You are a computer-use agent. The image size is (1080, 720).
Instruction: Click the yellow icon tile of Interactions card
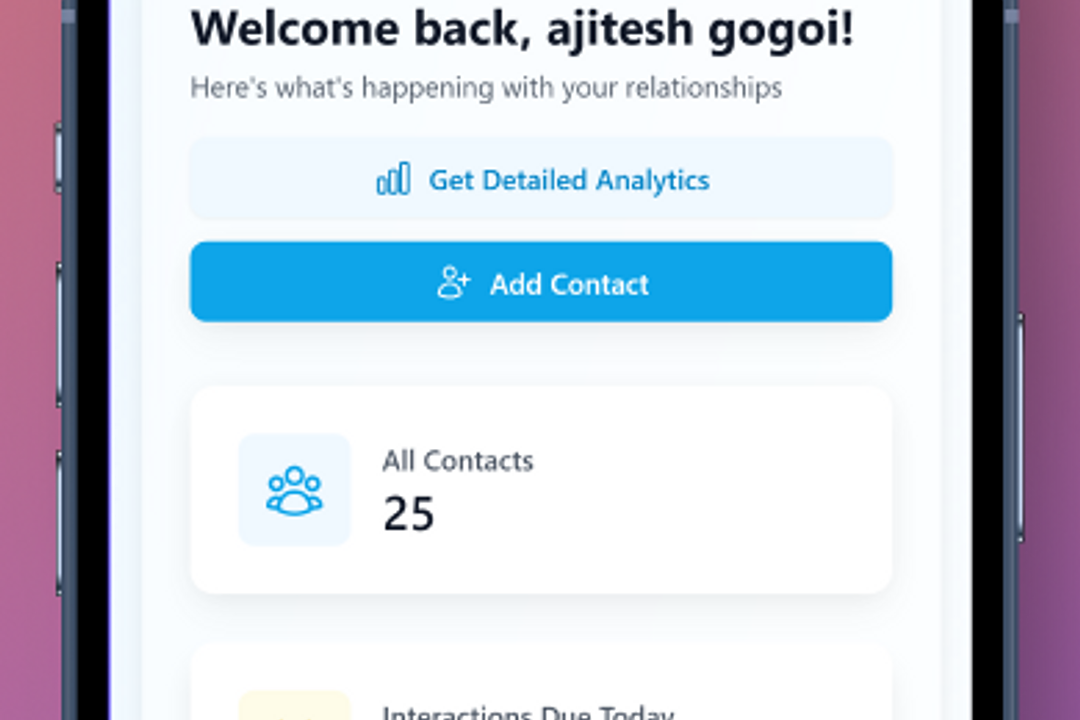pos(294,706)
